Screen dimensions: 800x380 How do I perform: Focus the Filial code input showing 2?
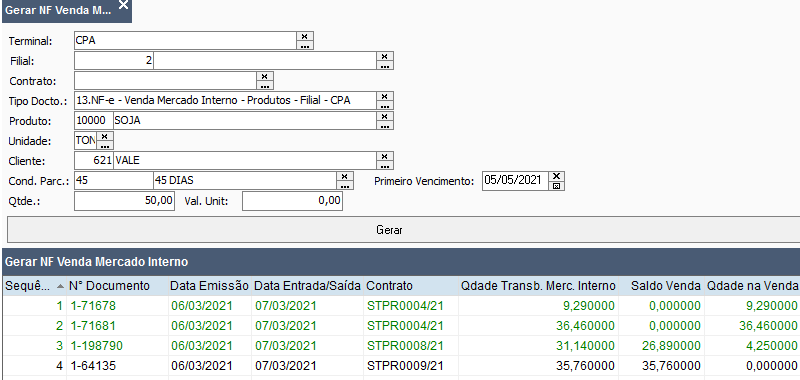pos(114,61)
